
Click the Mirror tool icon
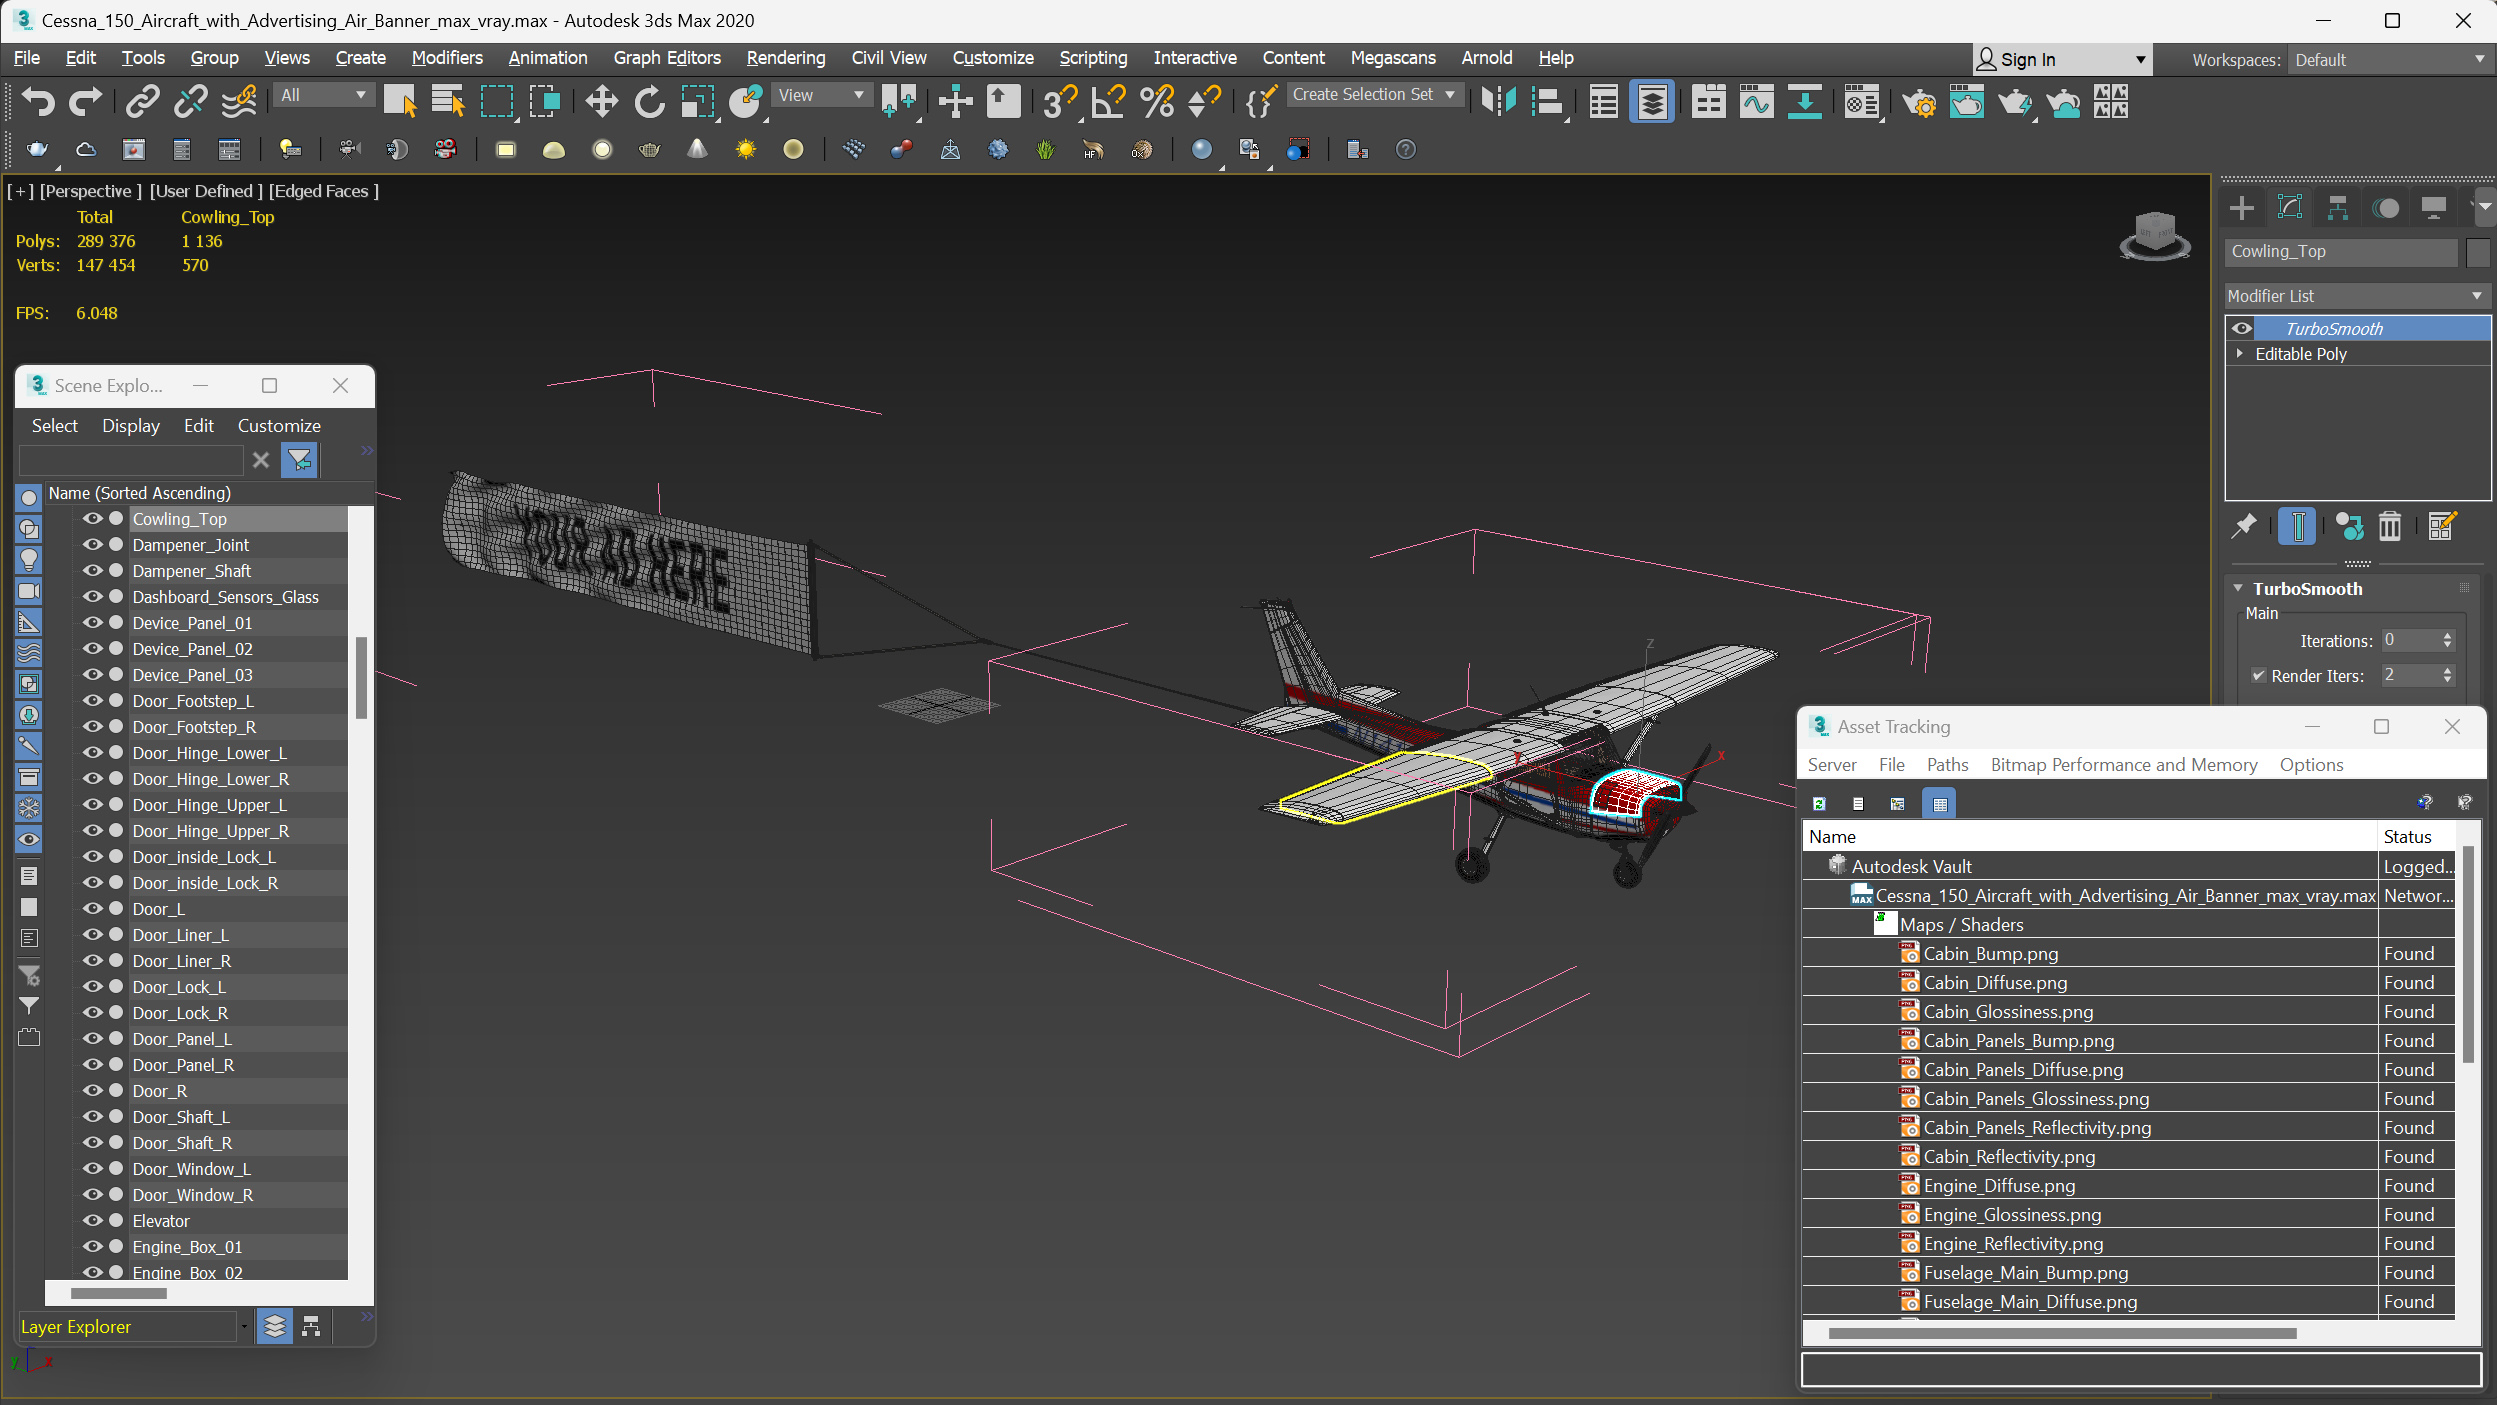[x=1498, y=101]
